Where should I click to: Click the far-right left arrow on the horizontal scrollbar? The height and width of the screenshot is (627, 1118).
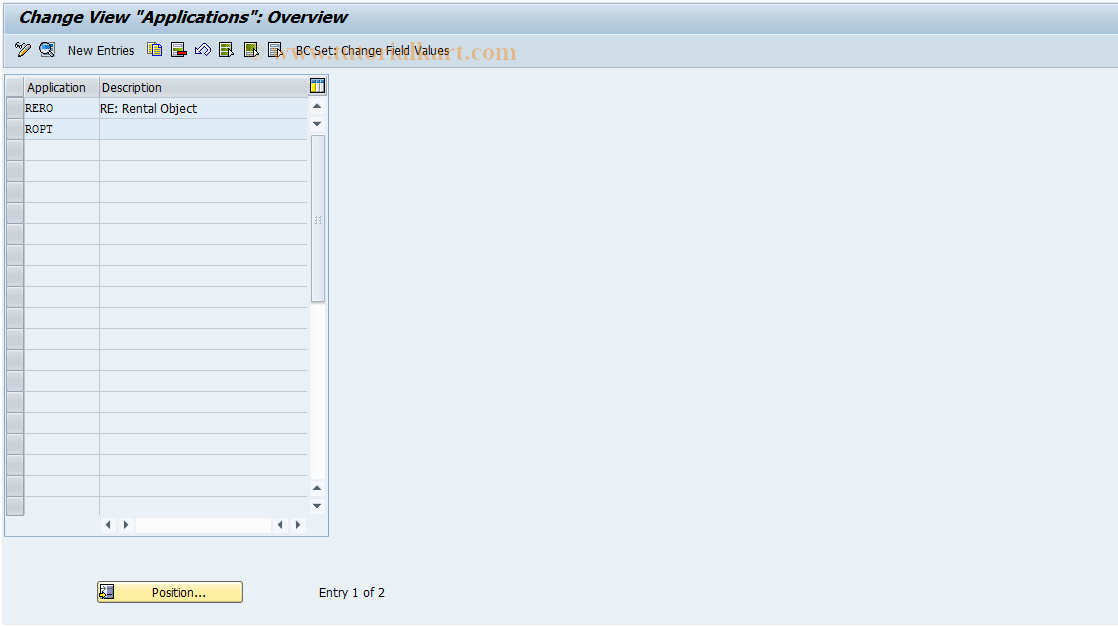point(280,525)
